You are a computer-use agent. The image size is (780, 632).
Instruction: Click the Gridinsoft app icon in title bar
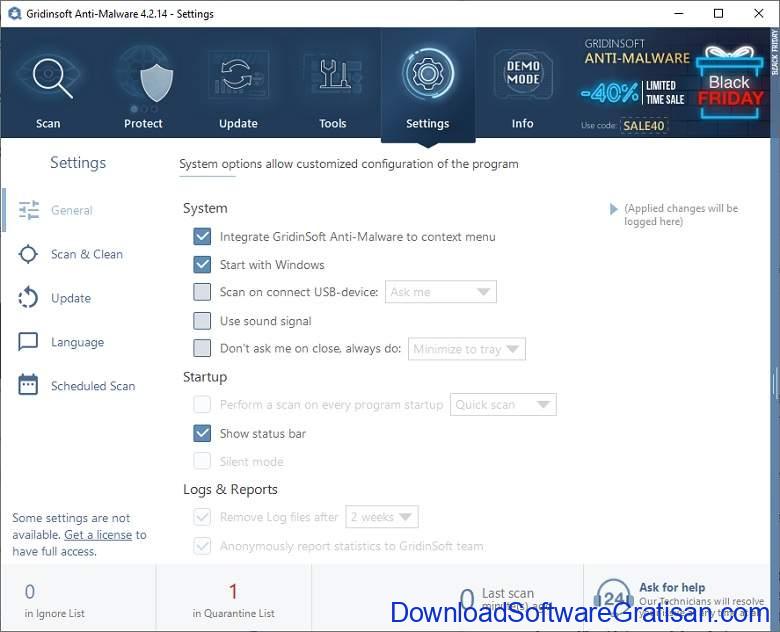tap(14, 13)
